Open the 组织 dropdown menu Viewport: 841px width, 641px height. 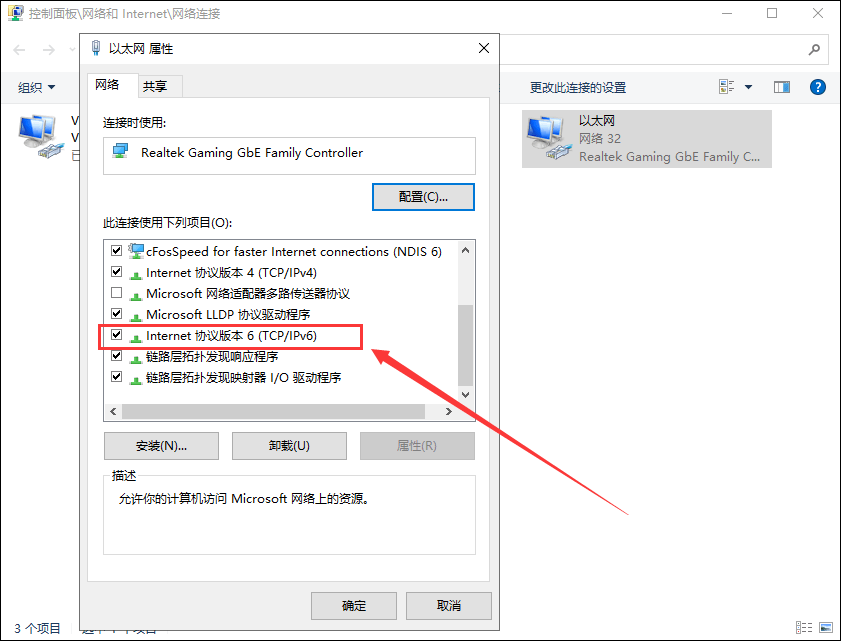click(x=36, y=87)
